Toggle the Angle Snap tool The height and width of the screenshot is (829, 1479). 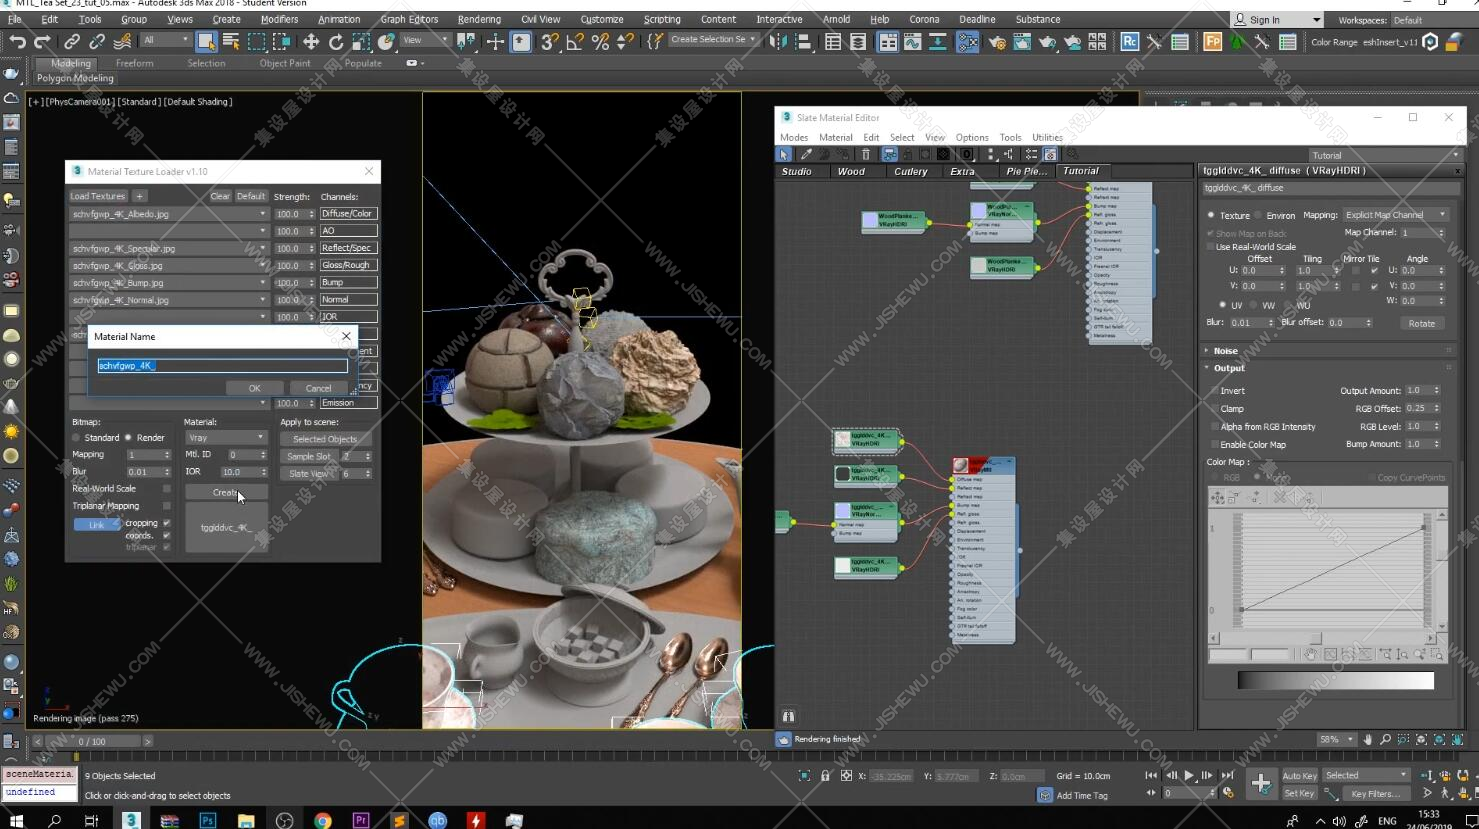(575, 41)
